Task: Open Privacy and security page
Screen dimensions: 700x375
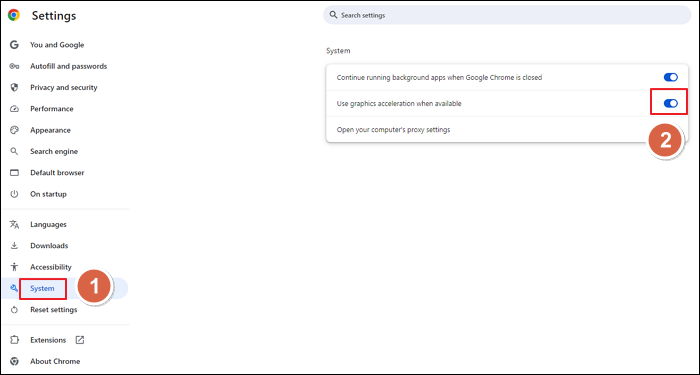Action: coord(64,88)
